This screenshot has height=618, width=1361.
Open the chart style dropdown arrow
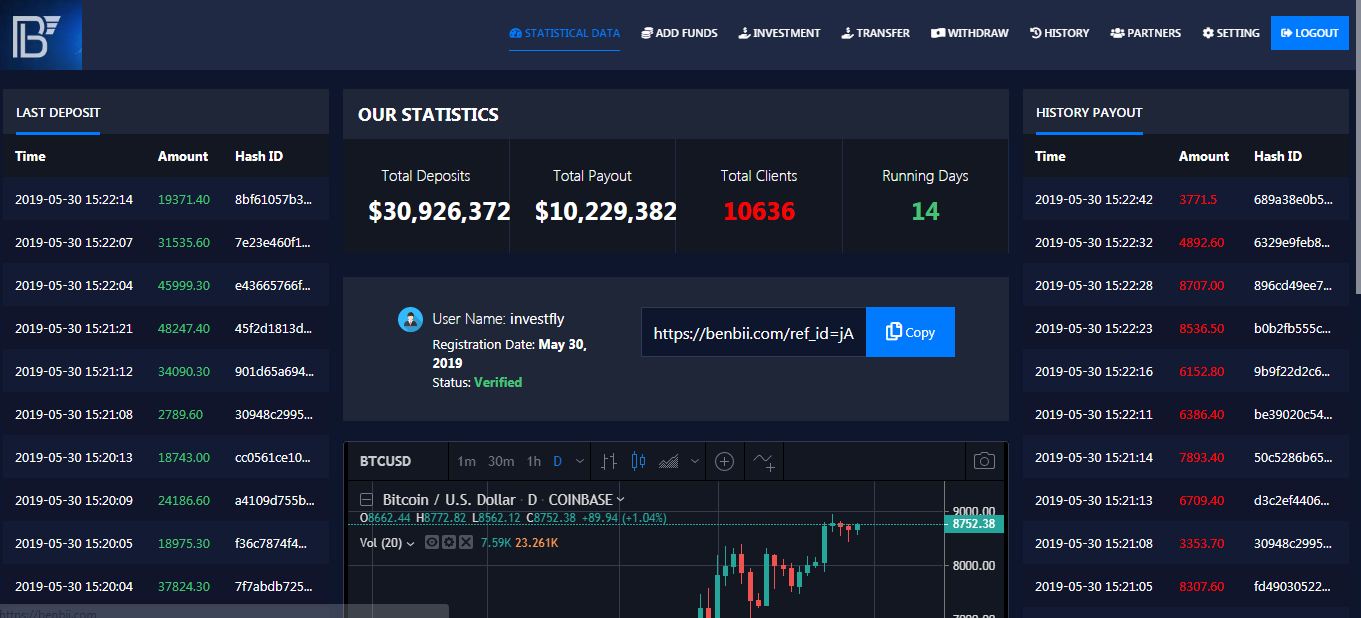coord(695,461)
